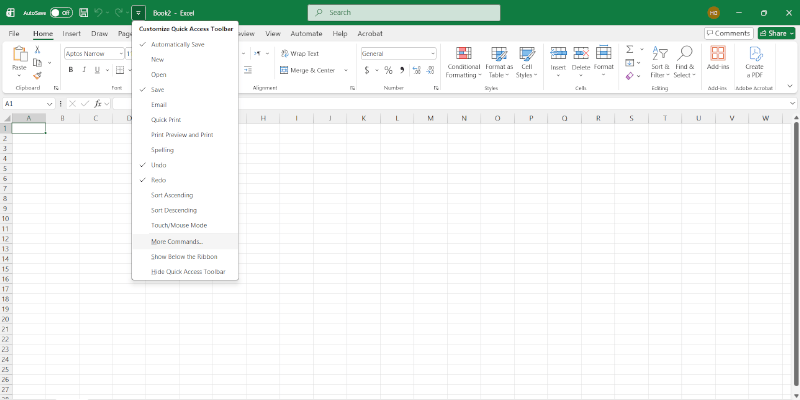Expand the Share button dropdown

click(788, 33)
